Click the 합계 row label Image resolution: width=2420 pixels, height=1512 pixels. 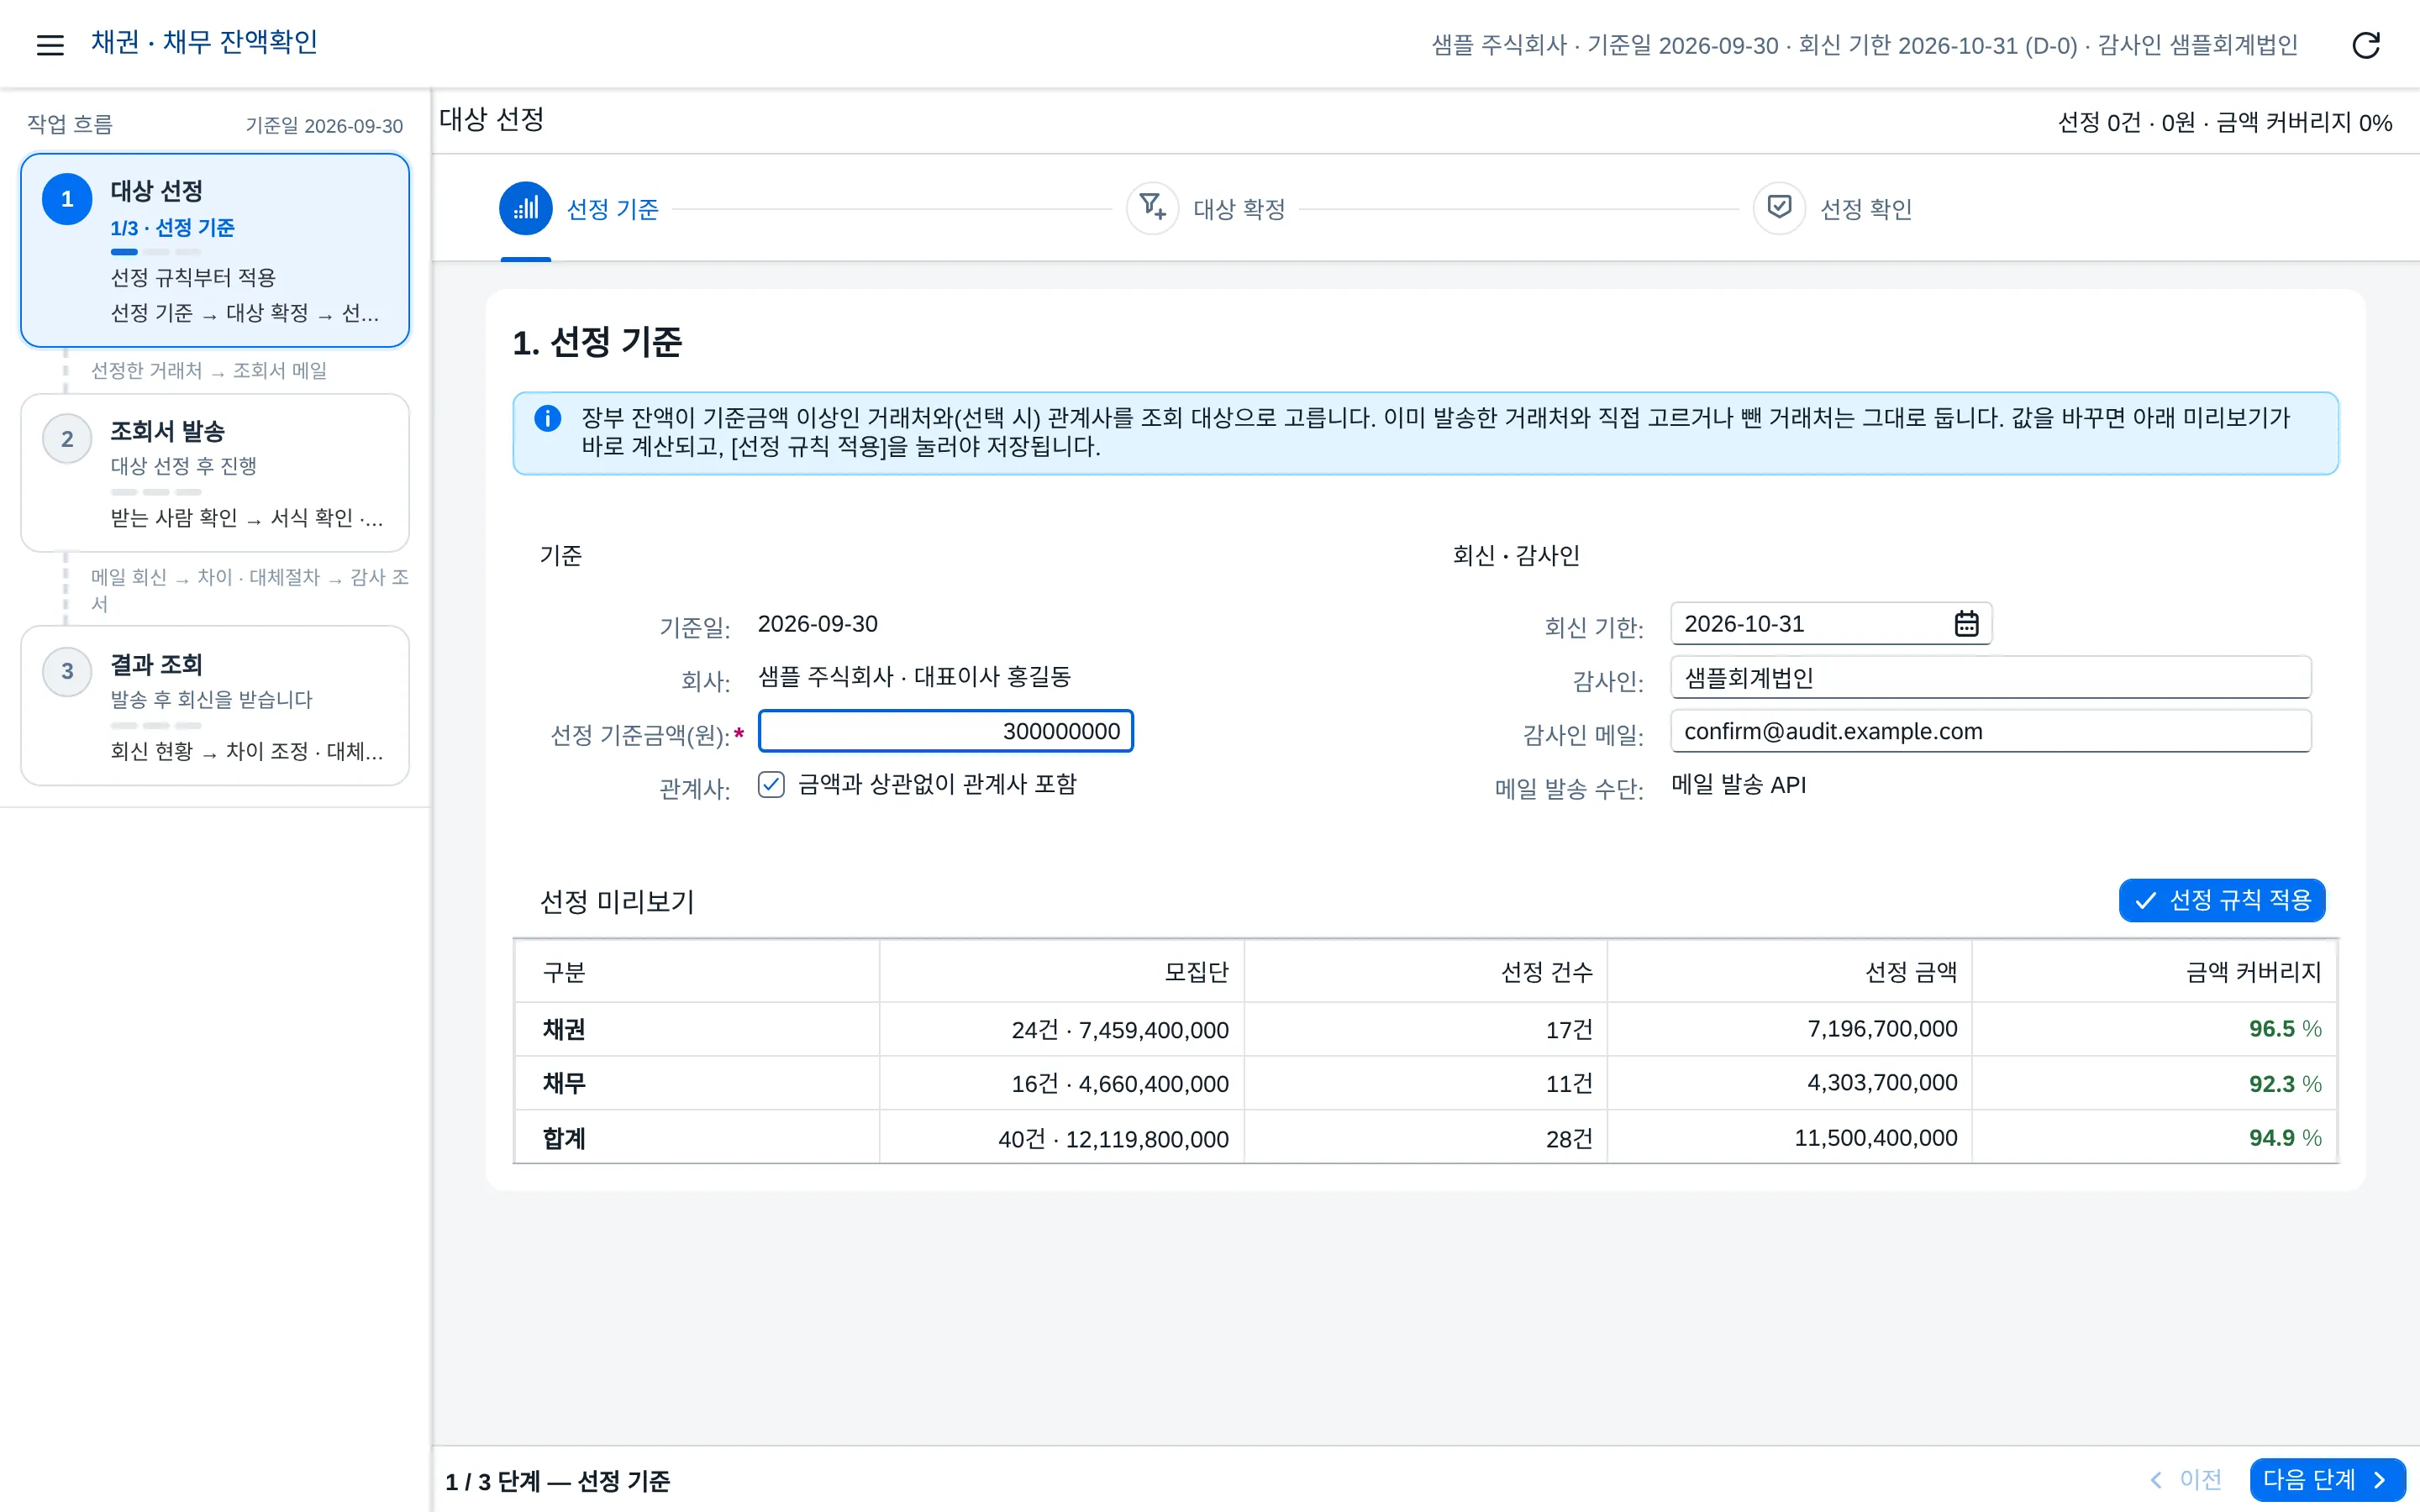point(564,1138)
